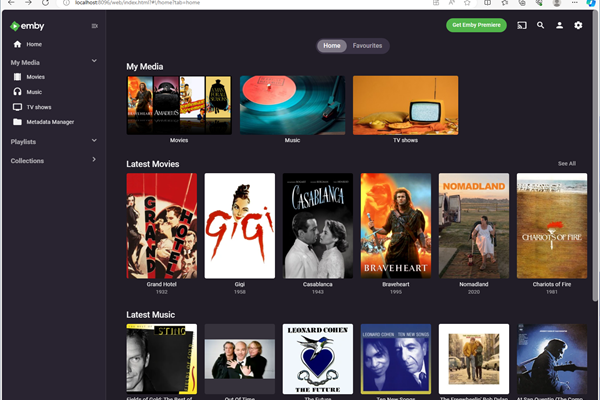Viewport: 600px width, 400px height.
Task: Open Music from the sidebar
Action: pos(35,91)
